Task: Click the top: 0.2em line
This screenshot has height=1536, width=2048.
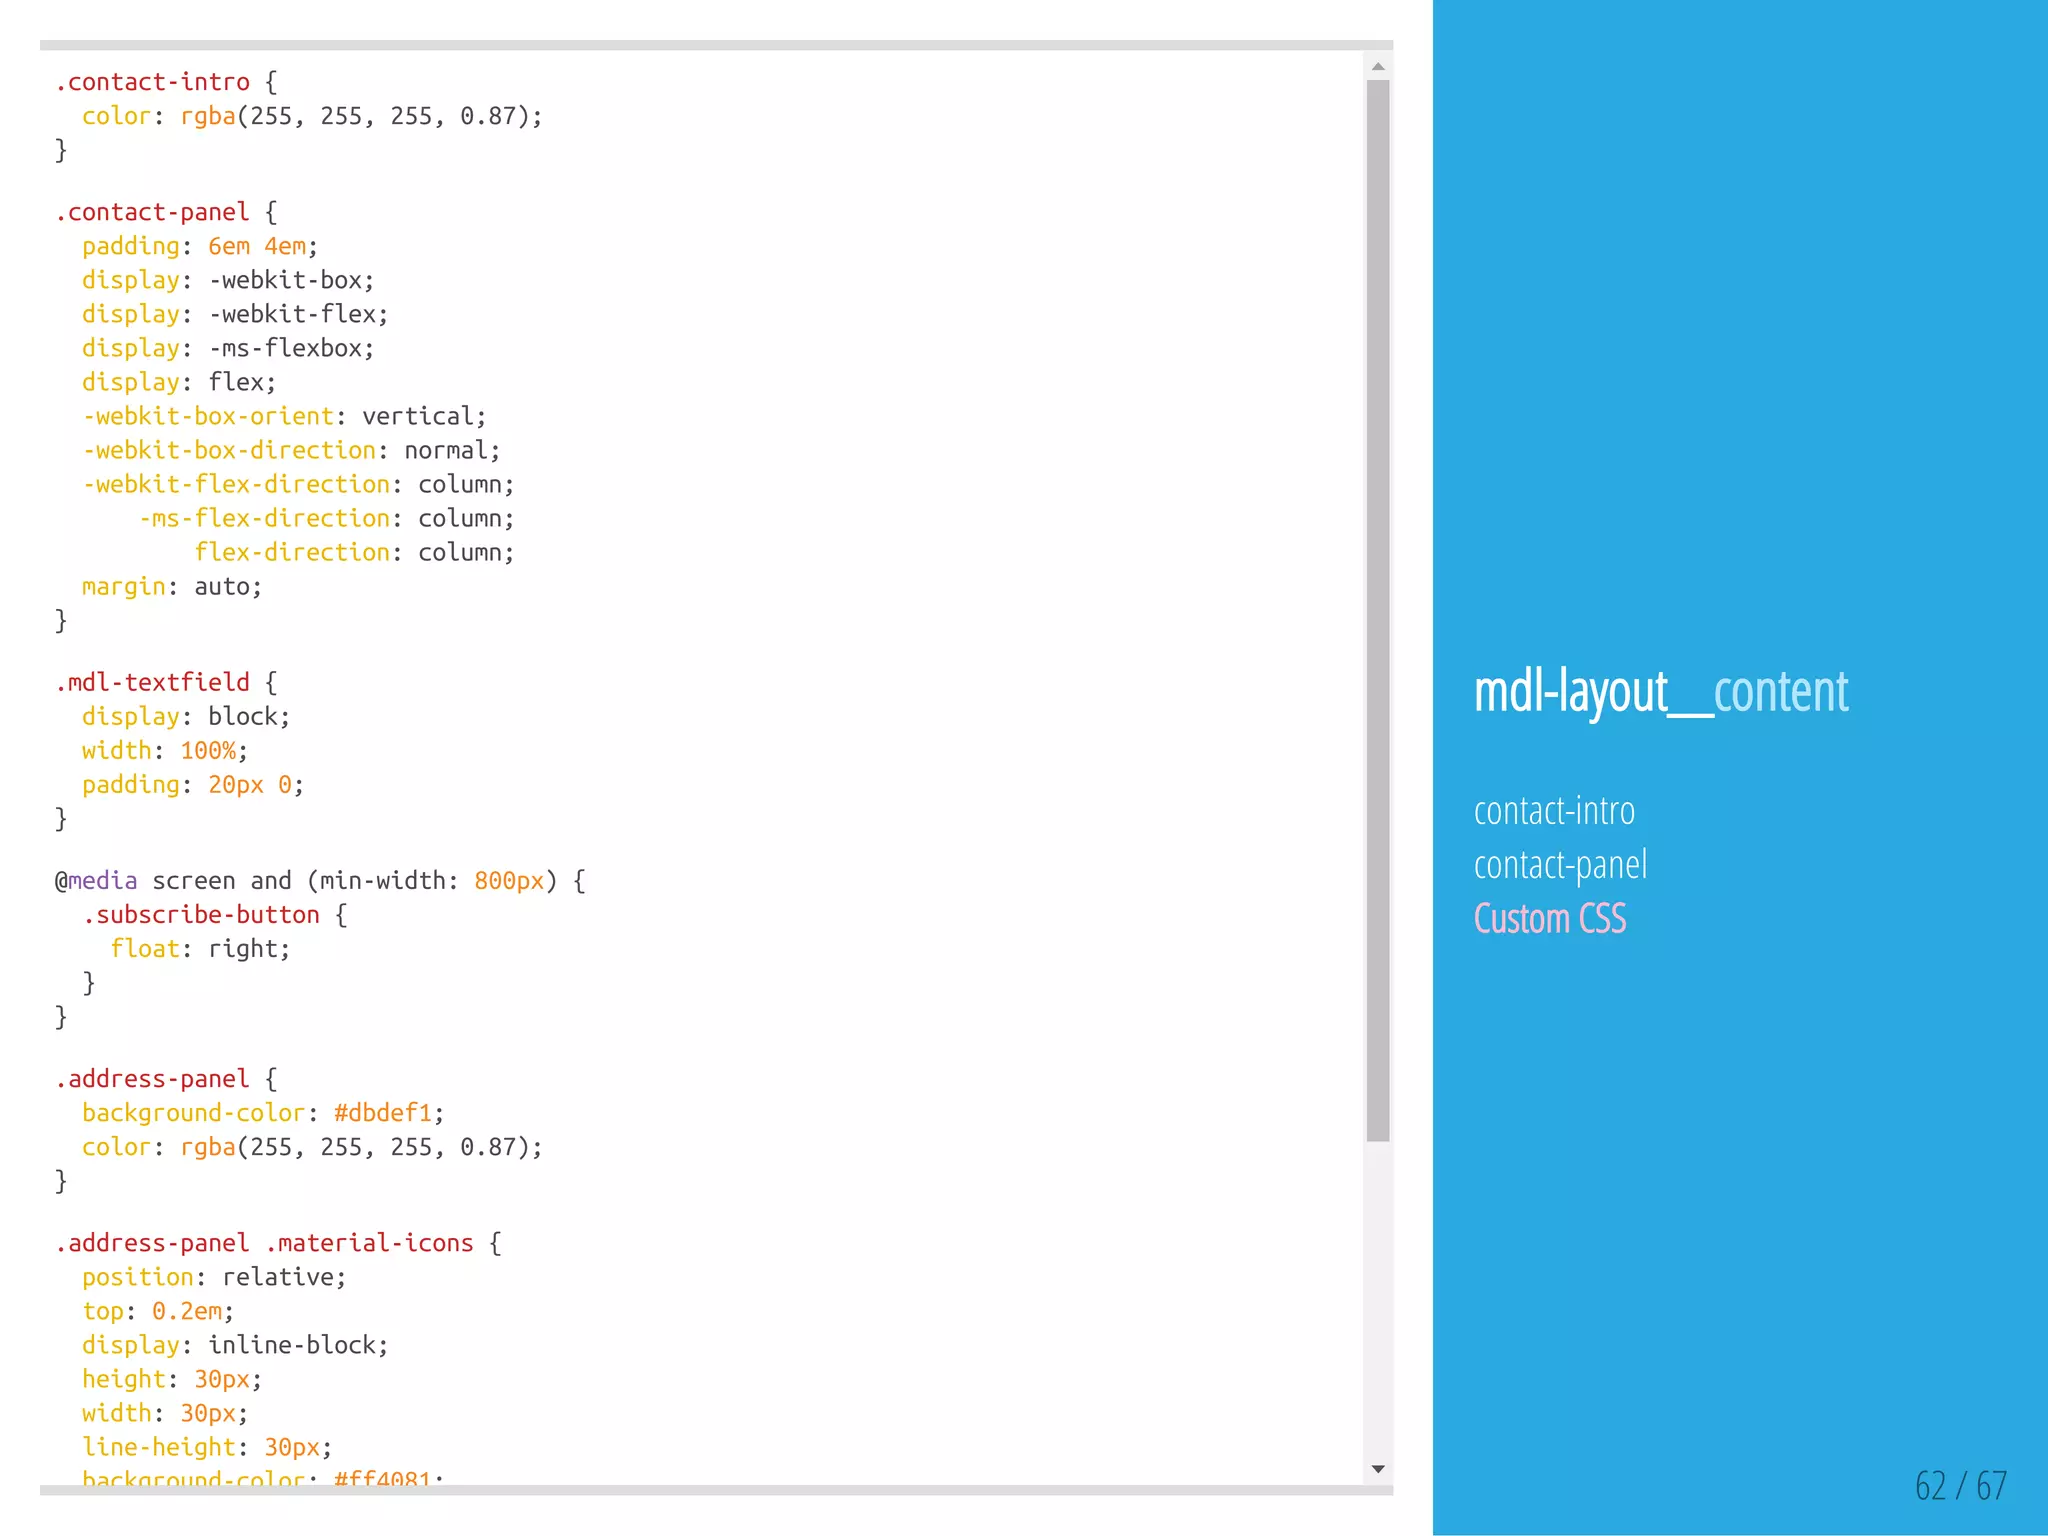Action: 158,1310
